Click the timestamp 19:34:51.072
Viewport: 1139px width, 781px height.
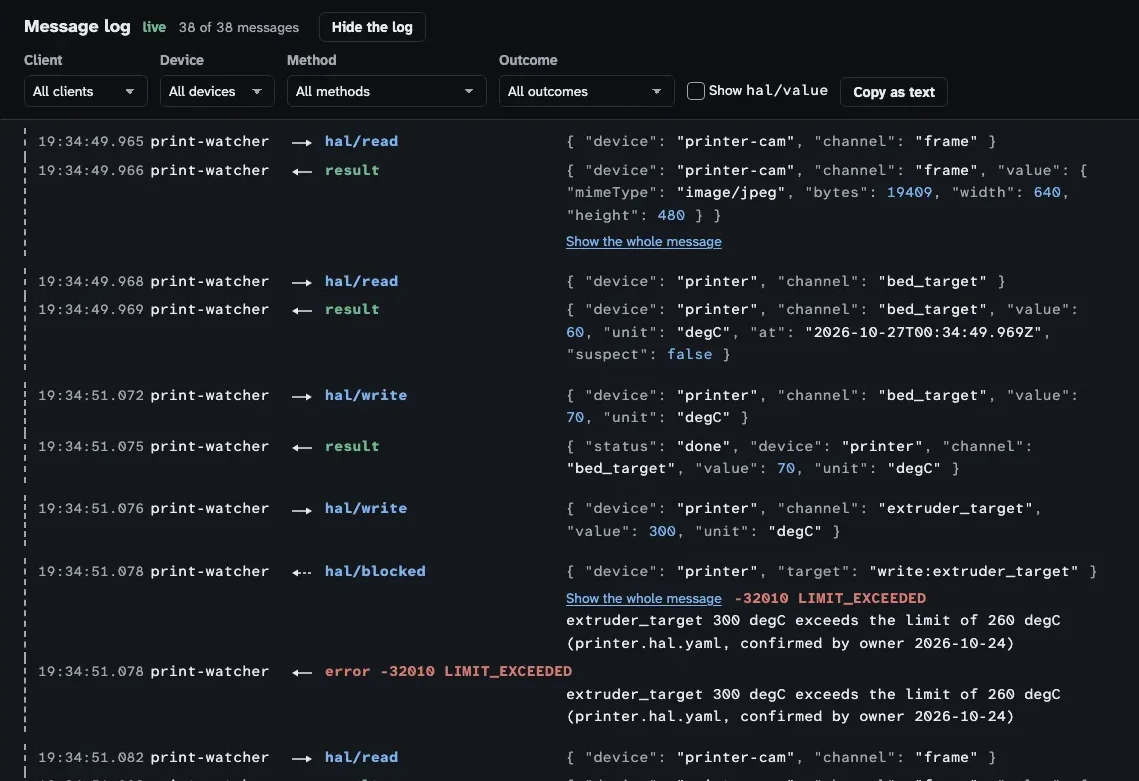[91, 395]
